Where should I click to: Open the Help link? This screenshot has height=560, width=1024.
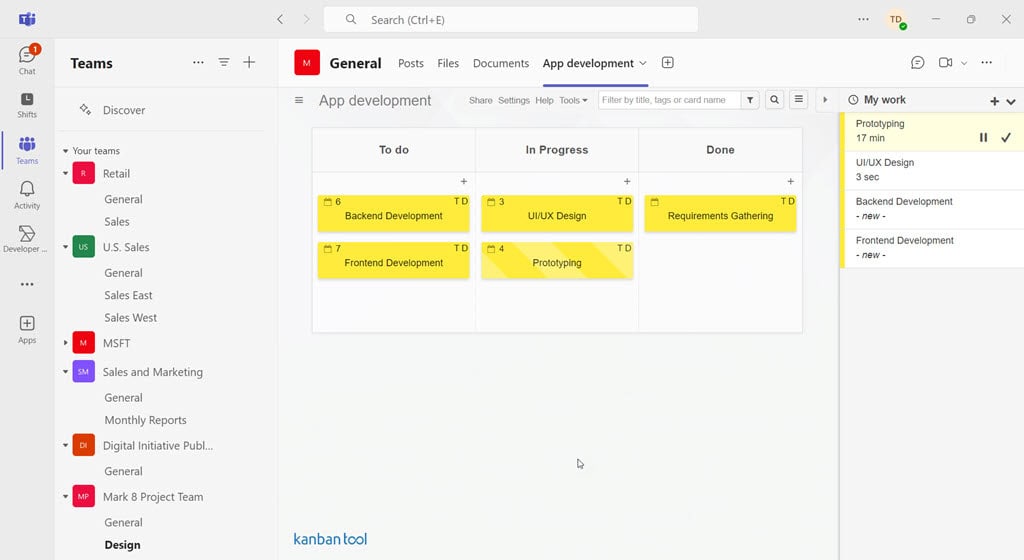(x=544, y=100)
